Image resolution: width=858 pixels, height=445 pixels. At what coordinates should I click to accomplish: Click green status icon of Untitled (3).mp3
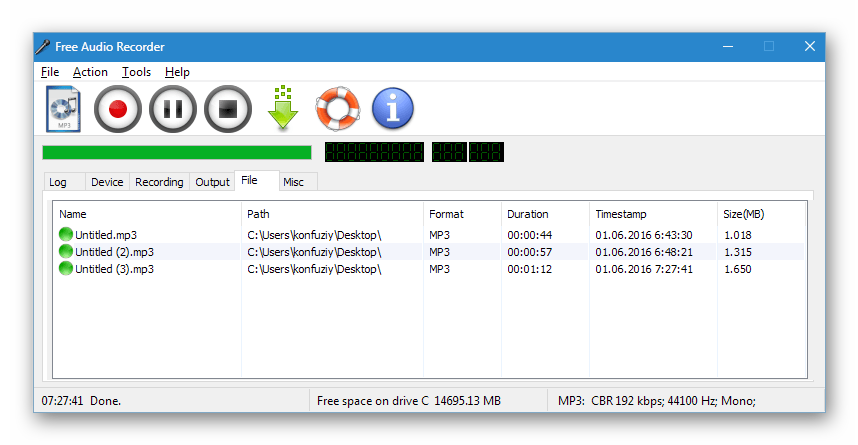[66, 269]
